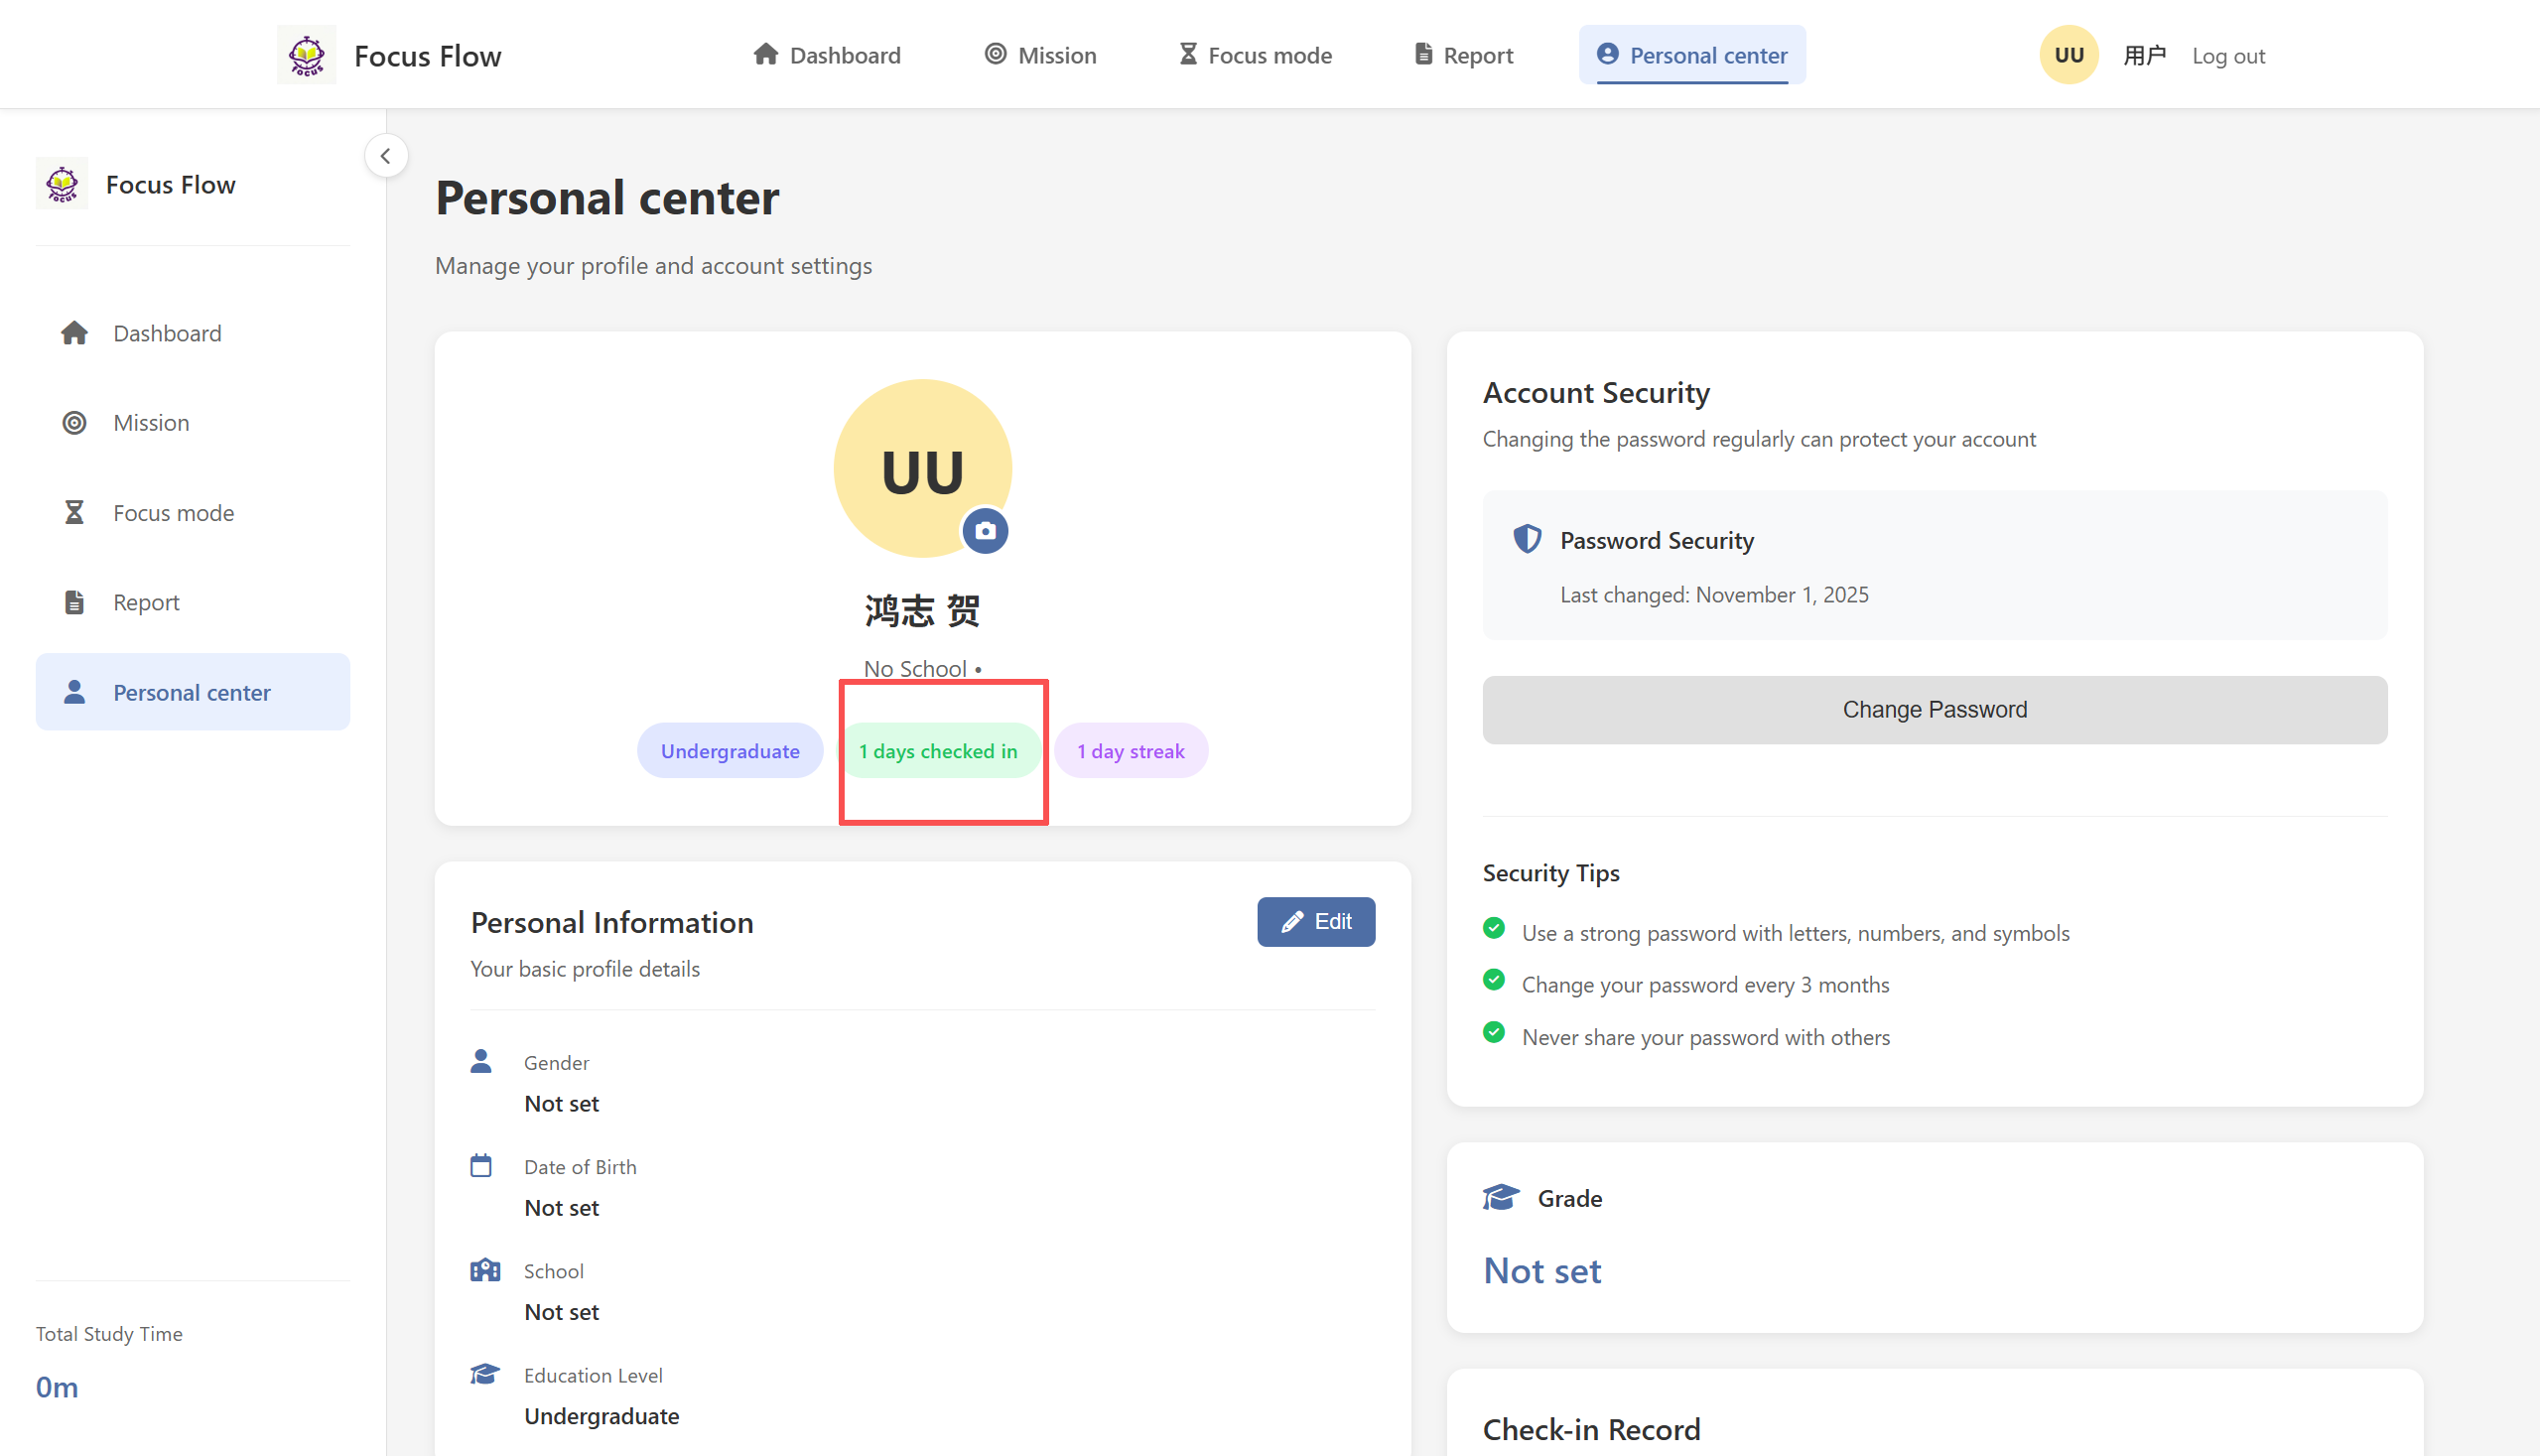Select the Personal center sidebar item

tap(192, 692)
